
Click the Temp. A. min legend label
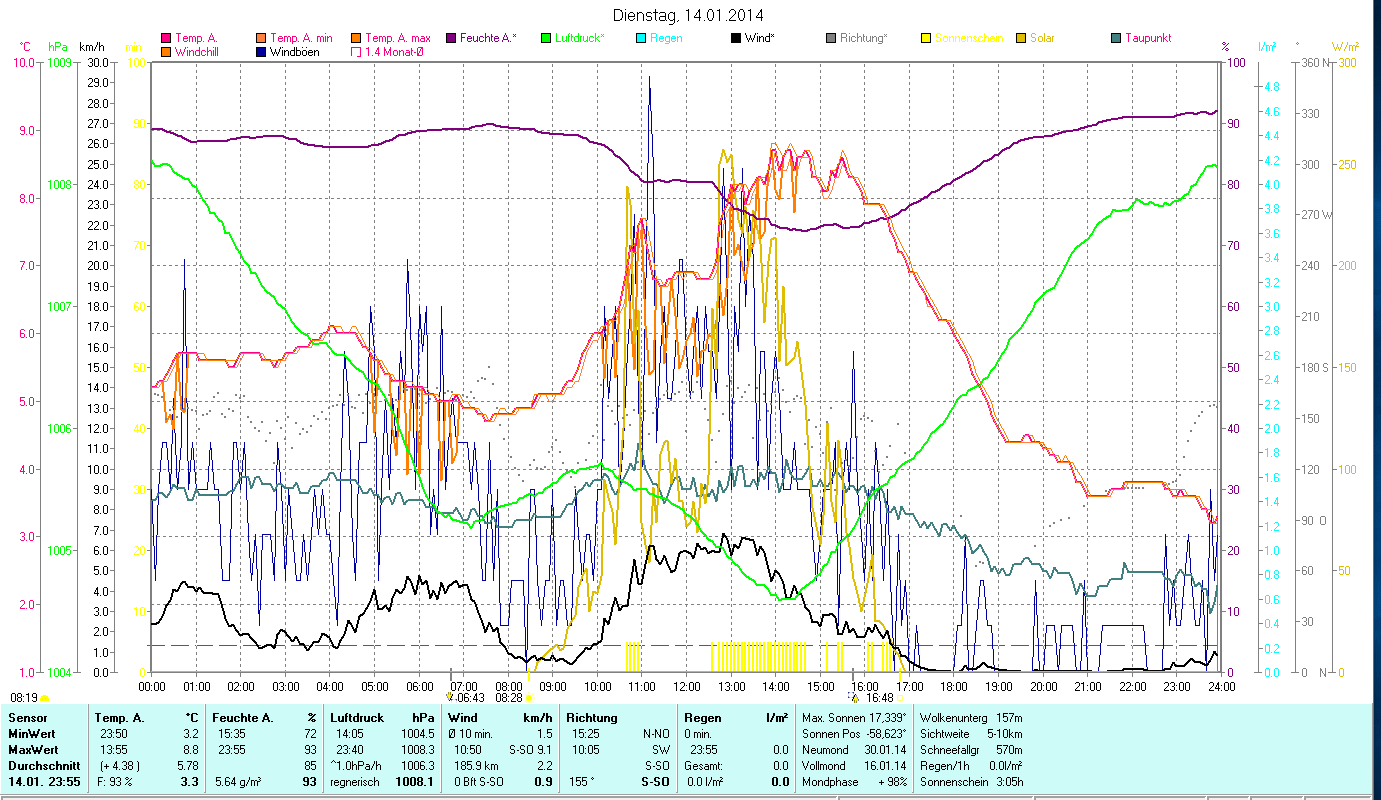tap(302, 39)
